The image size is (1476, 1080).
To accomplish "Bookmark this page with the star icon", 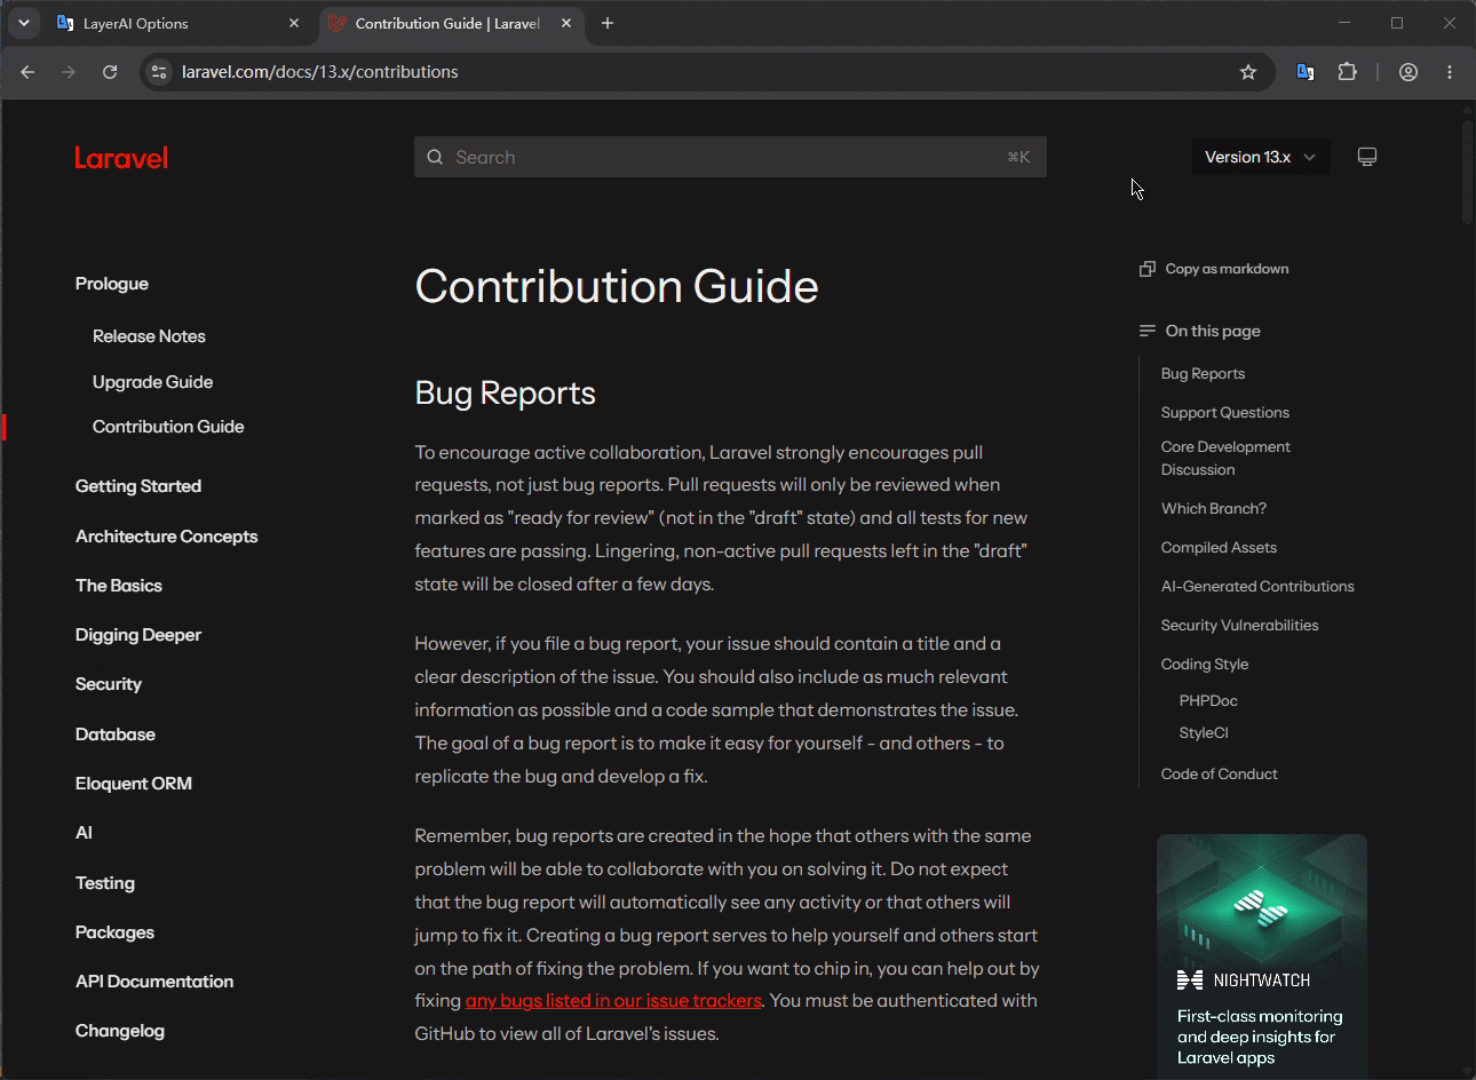I will (x=1248, y=72).
